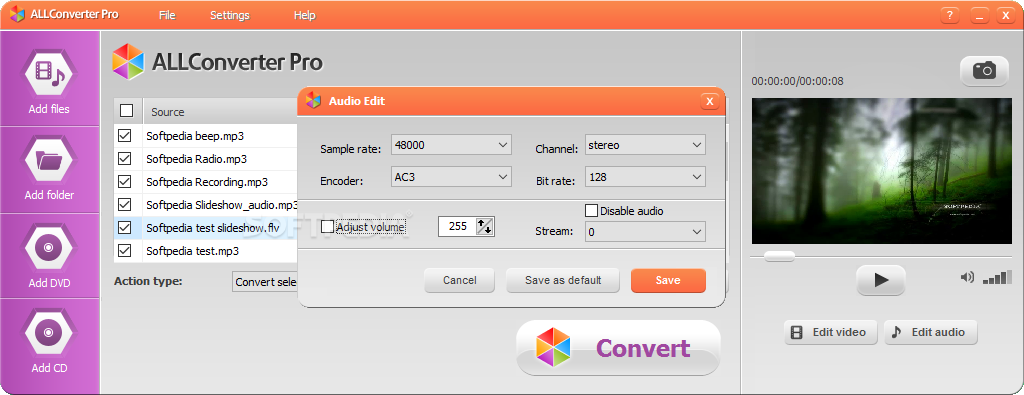The width and height of the screenshot is (1024, 395).
Task: Click the Add CD disc icon
Action: click(49, 332)
